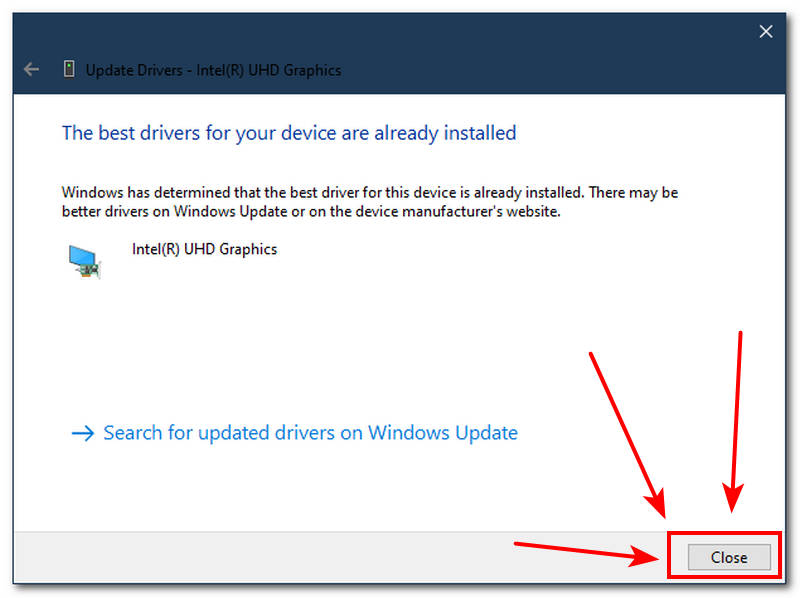
Task: Click the blue heading about best drivers installed
Action: coord(289,132)
